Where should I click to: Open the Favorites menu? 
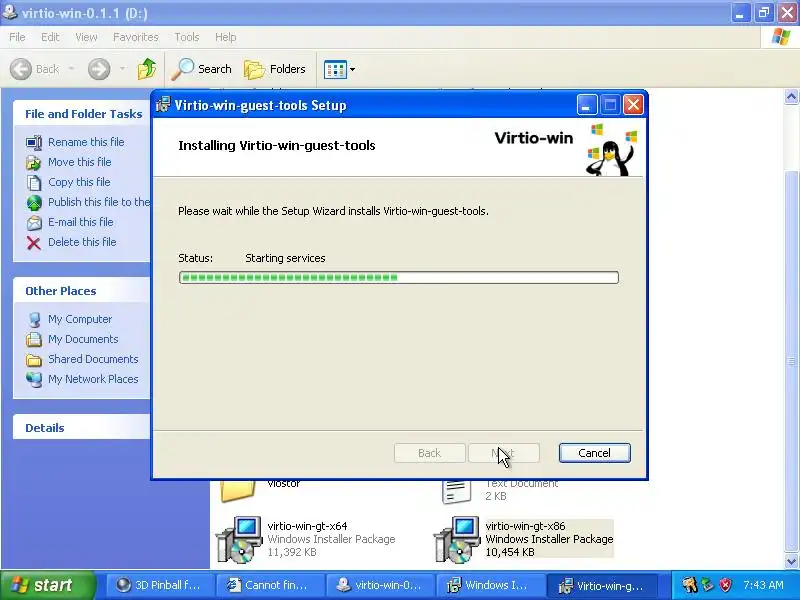136,37
